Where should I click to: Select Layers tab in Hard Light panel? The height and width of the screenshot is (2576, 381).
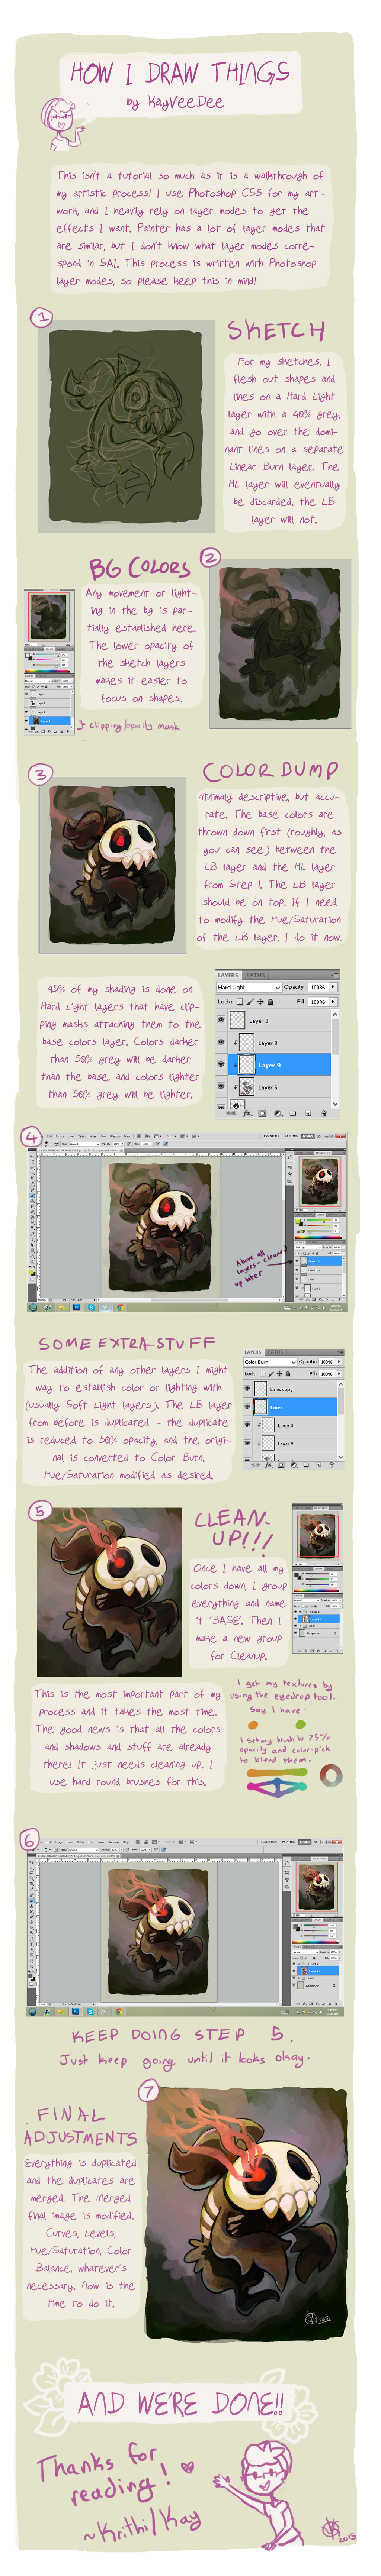point(229,975)
